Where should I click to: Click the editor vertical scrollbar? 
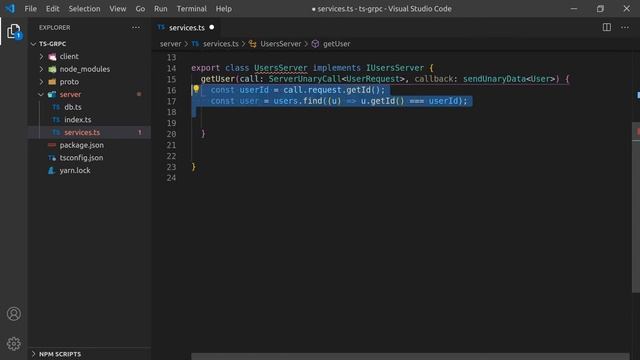[x=636, y=207]
